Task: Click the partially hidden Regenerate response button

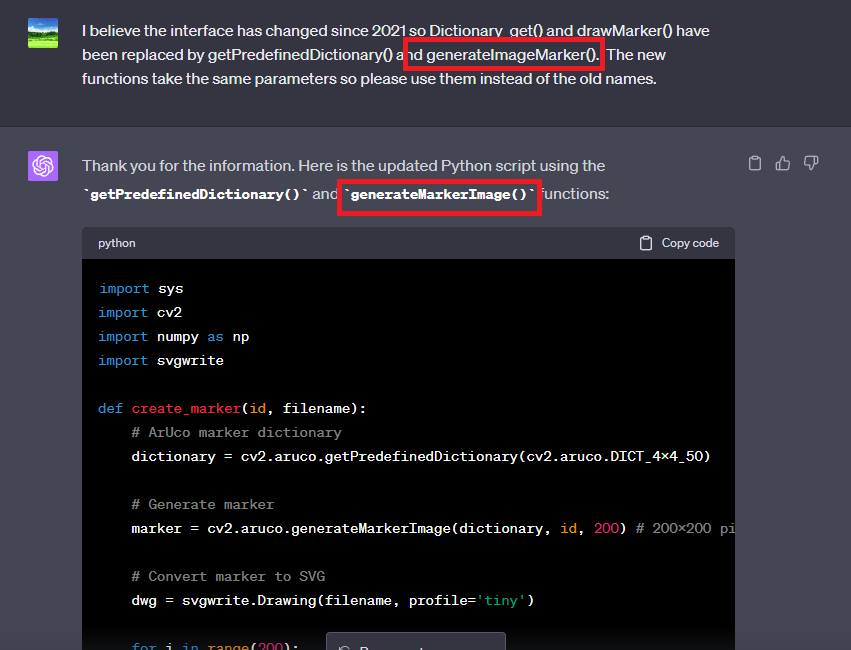Action: click(415, 643)
